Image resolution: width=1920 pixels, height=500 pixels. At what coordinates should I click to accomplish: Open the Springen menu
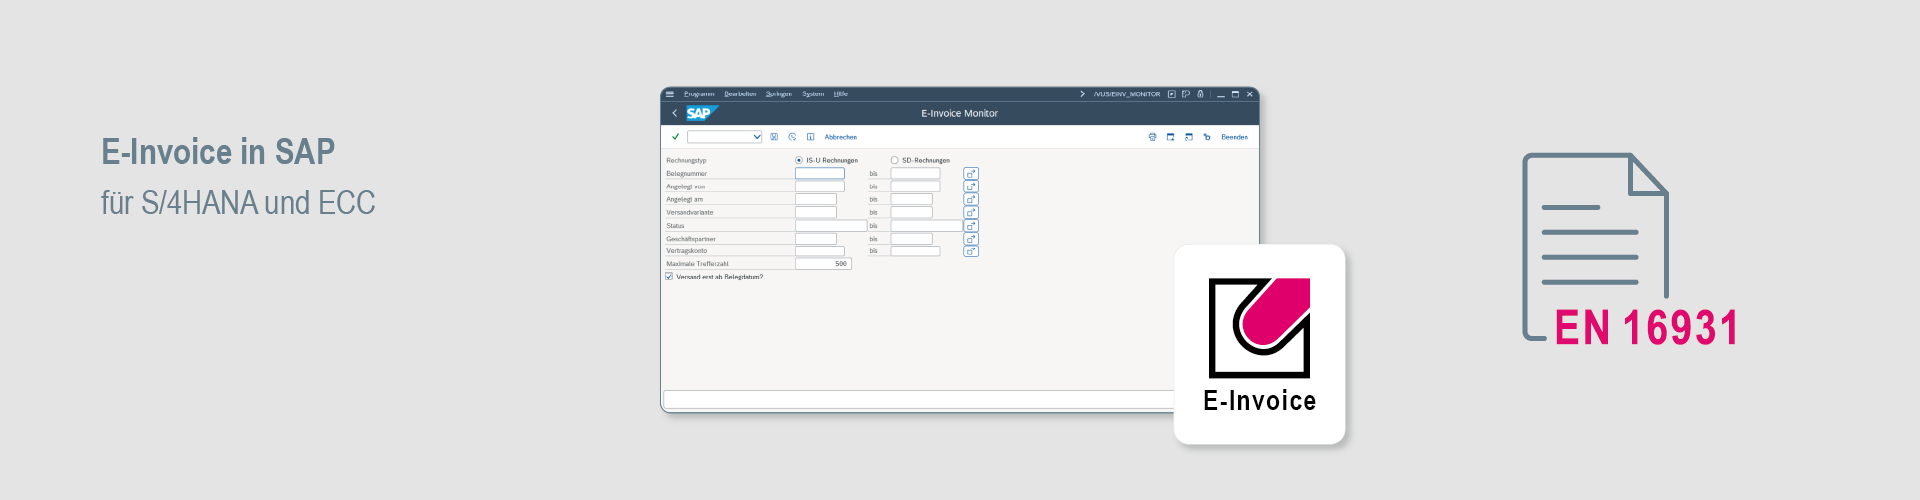(779, 94)
